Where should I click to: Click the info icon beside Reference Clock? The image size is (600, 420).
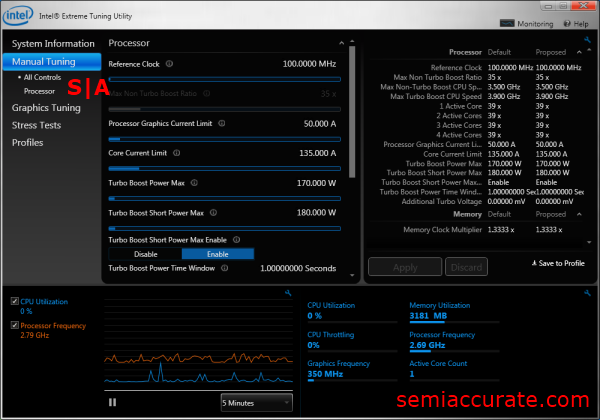coord(169,64)
